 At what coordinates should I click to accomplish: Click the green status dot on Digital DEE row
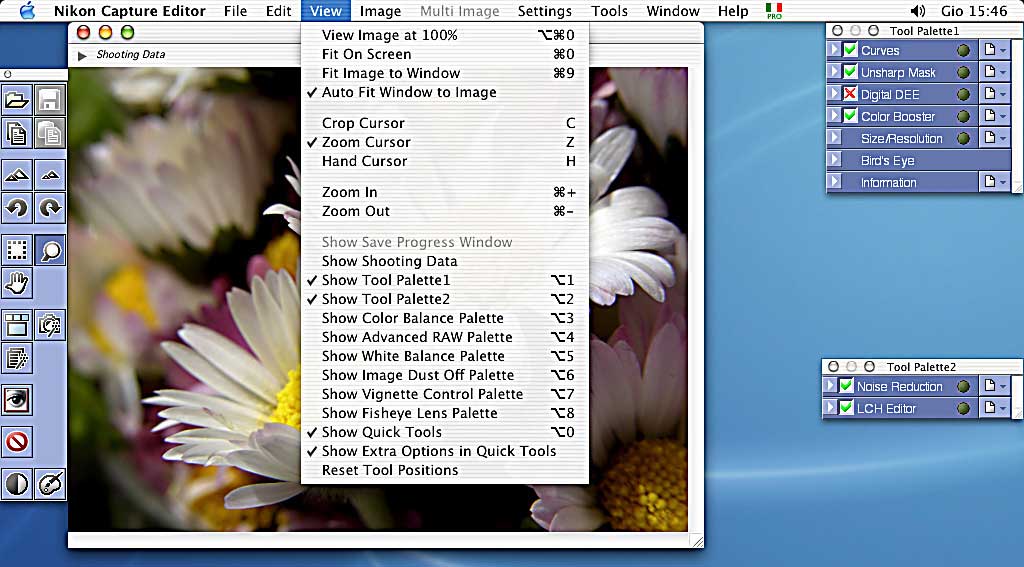[963, 95]
